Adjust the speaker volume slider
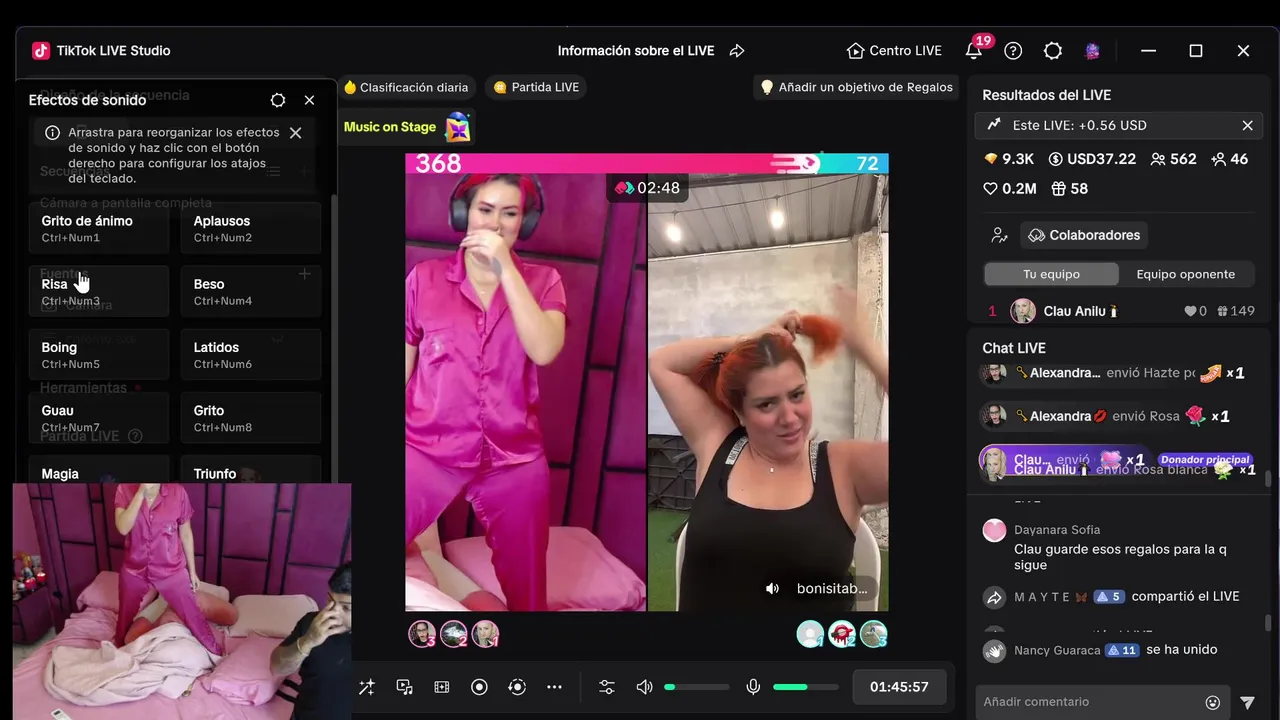 click(697, 687)
